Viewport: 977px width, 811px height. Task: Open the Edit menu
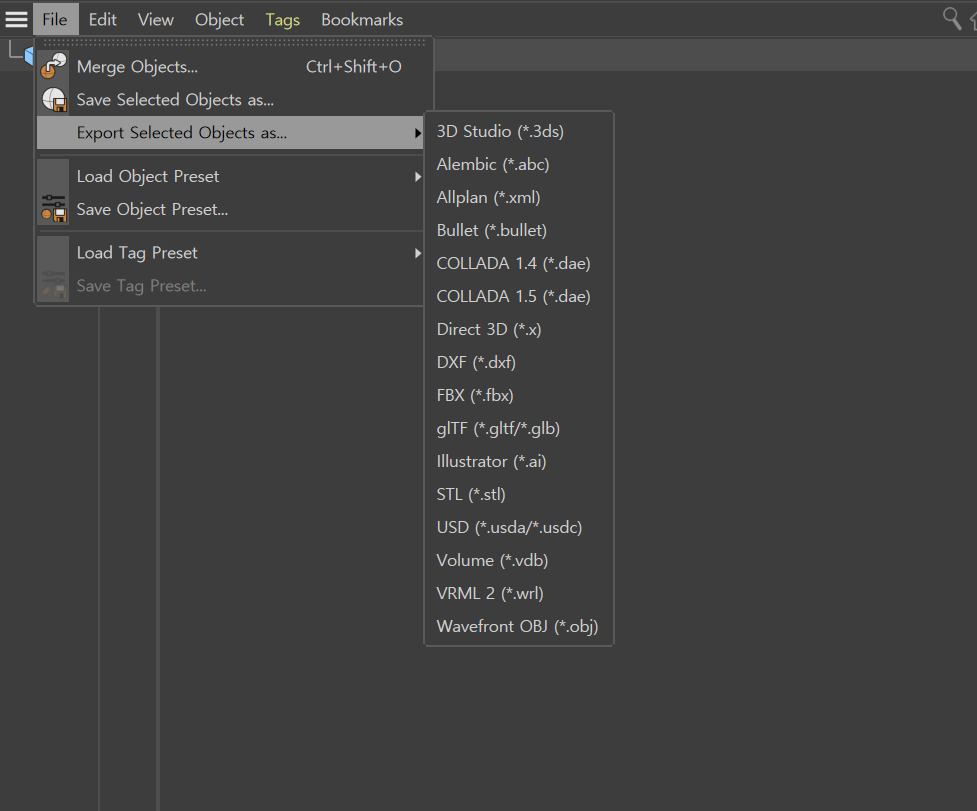click(x=102, y=19)
